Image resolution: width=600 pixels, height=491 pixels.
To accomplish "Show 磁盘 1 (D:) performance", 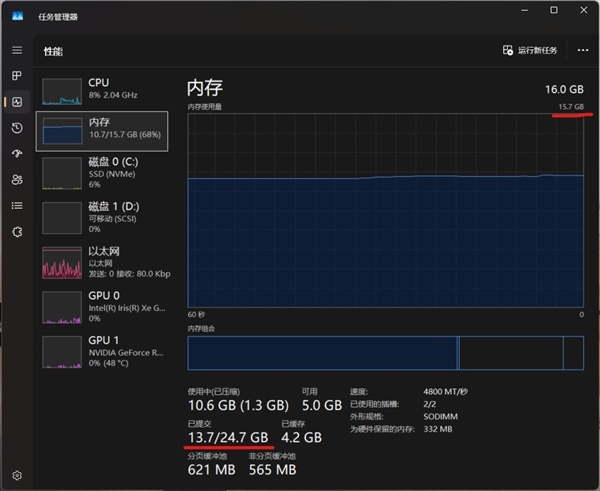I will (102, 218).
